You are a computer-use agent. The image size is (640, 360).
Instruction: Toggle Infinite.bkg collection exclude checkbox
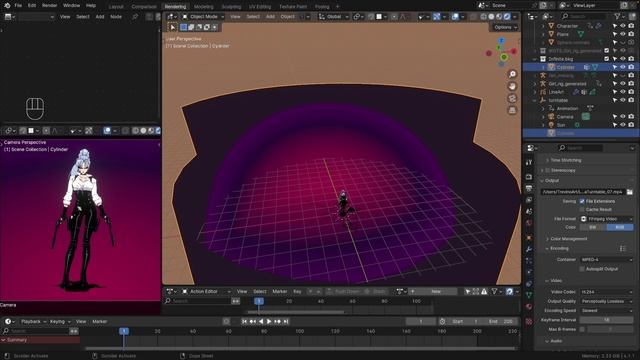pos(607,59)
